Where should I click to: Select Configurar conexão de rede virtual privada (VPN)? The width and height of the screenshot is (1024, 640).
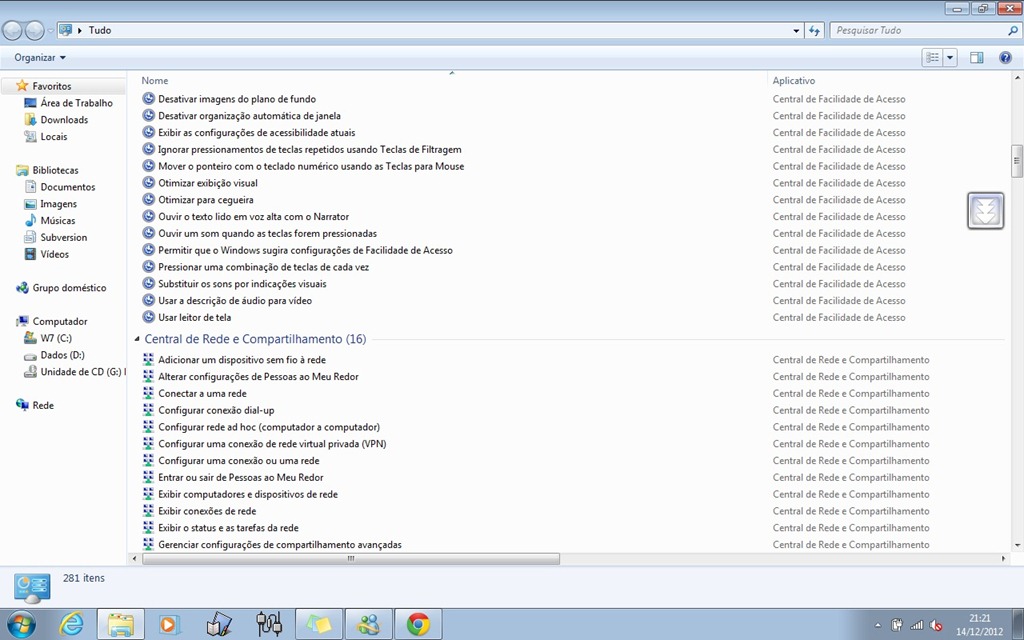pos(272,444)
